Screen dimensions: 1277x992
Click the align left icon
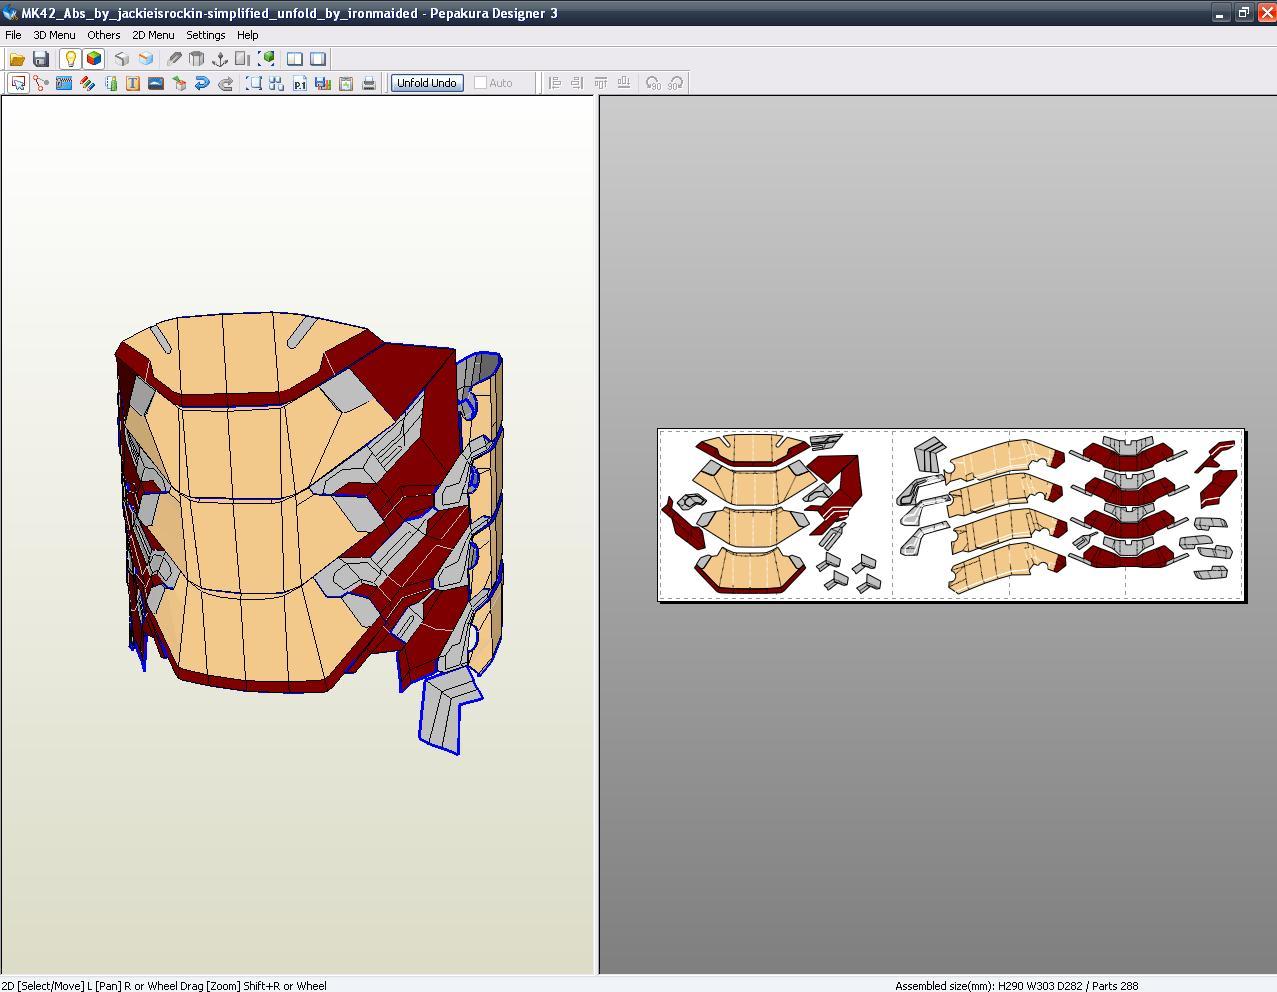tap(555, 83)
